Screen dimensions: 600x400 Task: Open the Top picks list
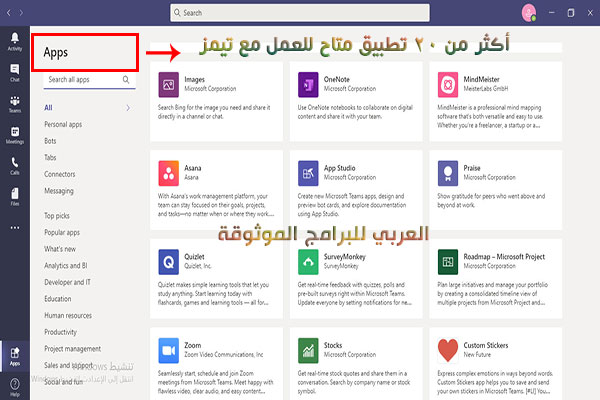57,216
